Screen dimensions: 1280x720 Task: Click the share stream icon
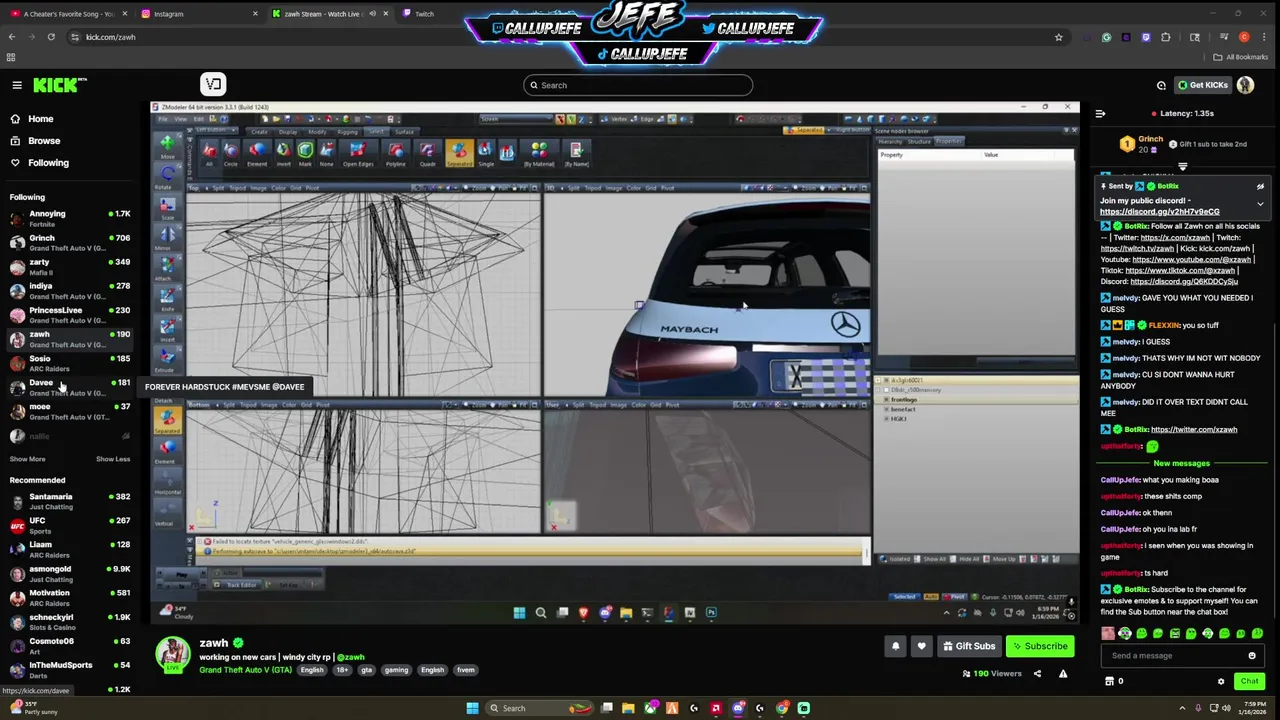(1037, 674)
